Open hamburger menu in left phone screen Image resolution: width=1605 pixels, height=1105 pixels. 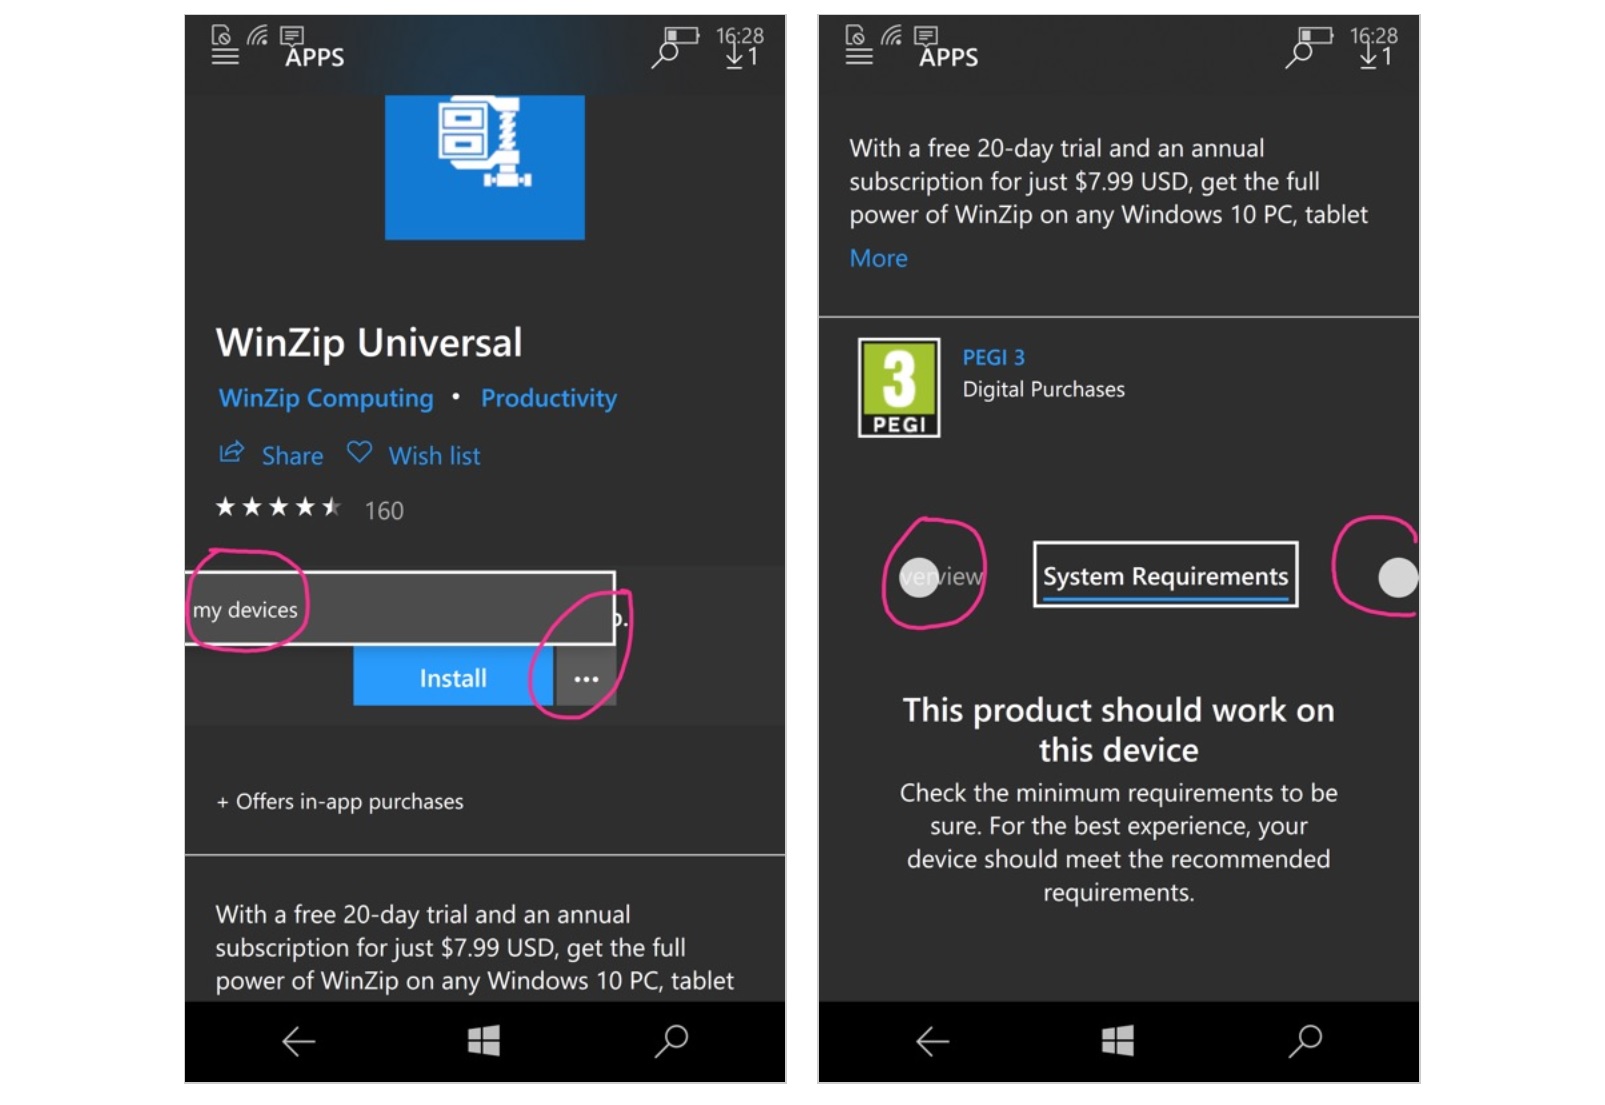coord(225,56)
